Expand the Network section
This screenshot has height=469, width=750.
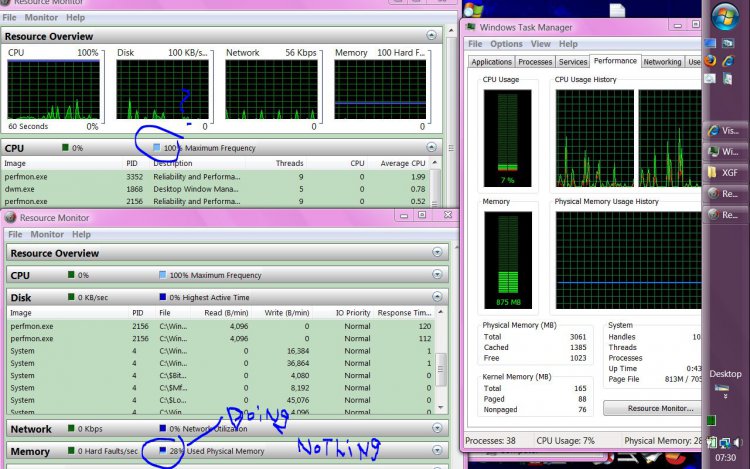pos(437,428)
